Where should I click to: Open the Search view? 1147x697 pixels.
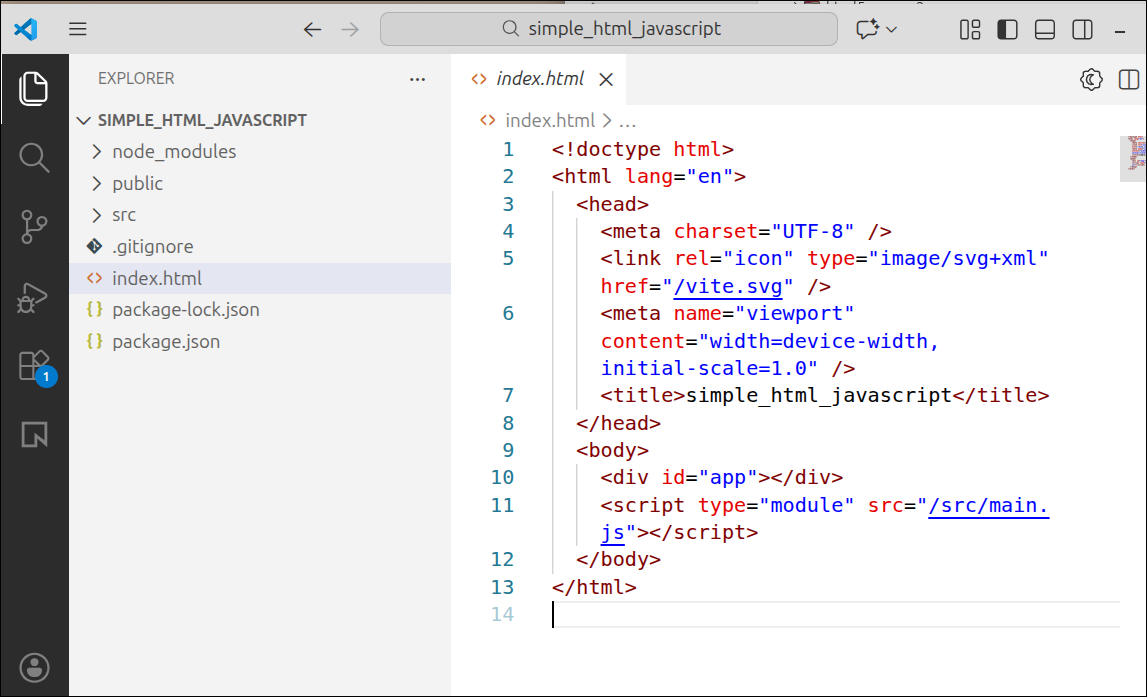[x=35, y=158]
